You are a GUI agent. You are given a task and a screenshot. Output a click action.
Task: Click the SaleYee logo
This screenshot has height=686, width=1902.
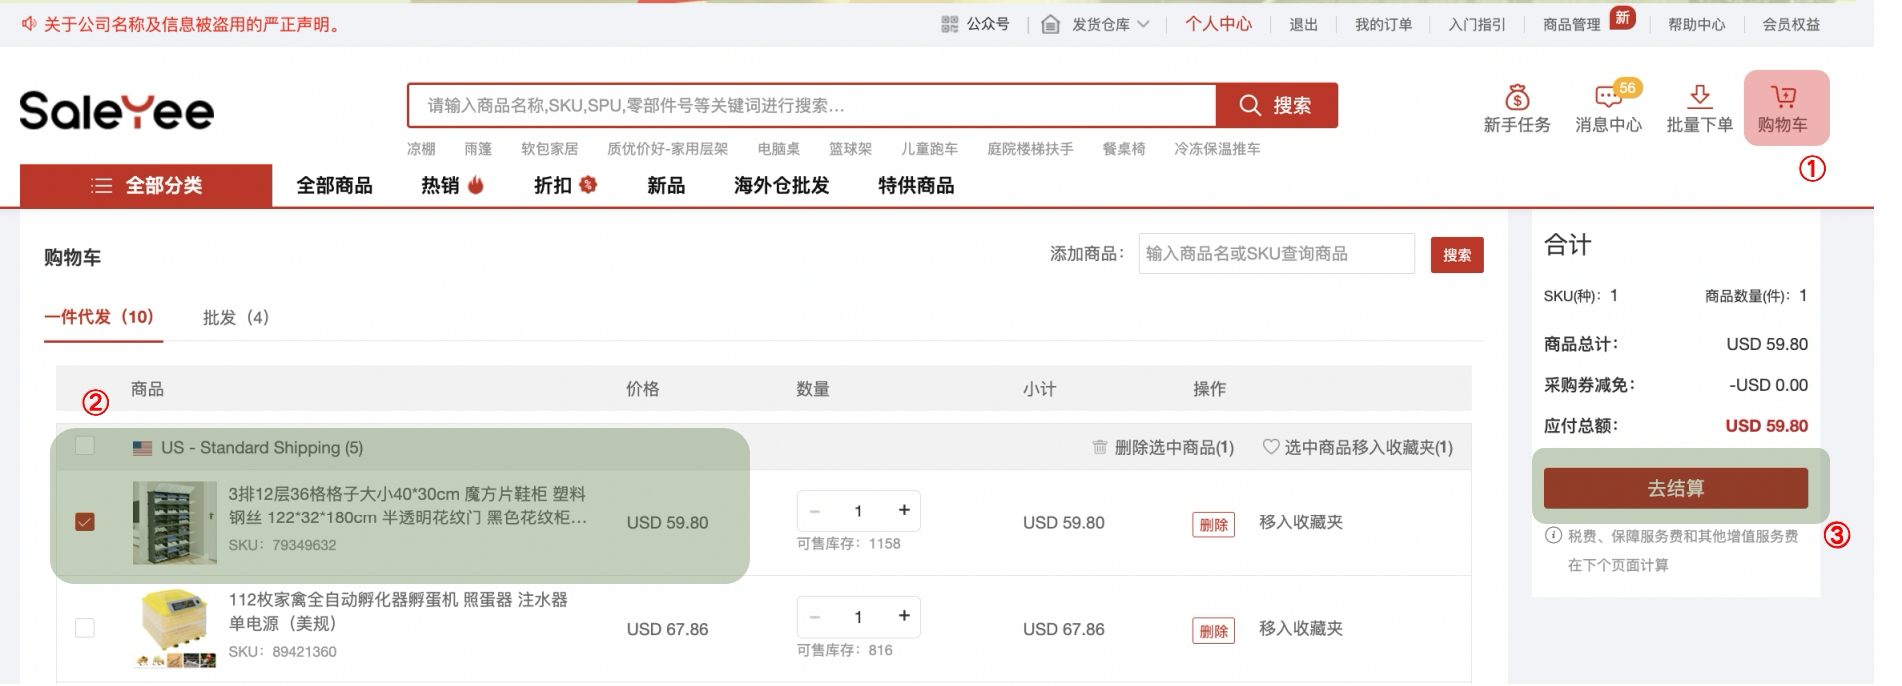117,110
